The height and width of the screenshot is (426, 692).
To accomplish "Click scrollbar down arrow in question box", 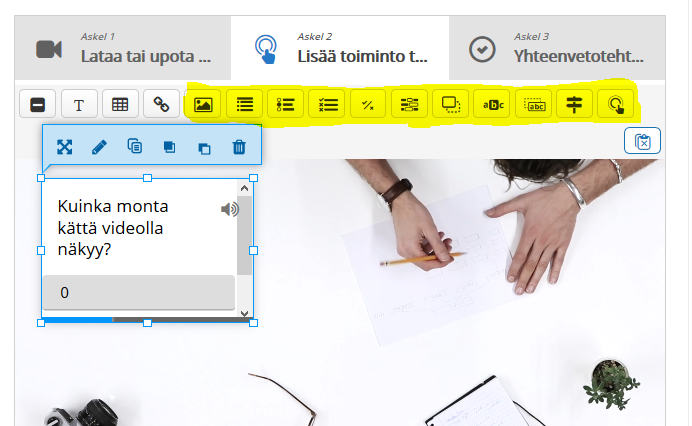I will pos(245,313).
